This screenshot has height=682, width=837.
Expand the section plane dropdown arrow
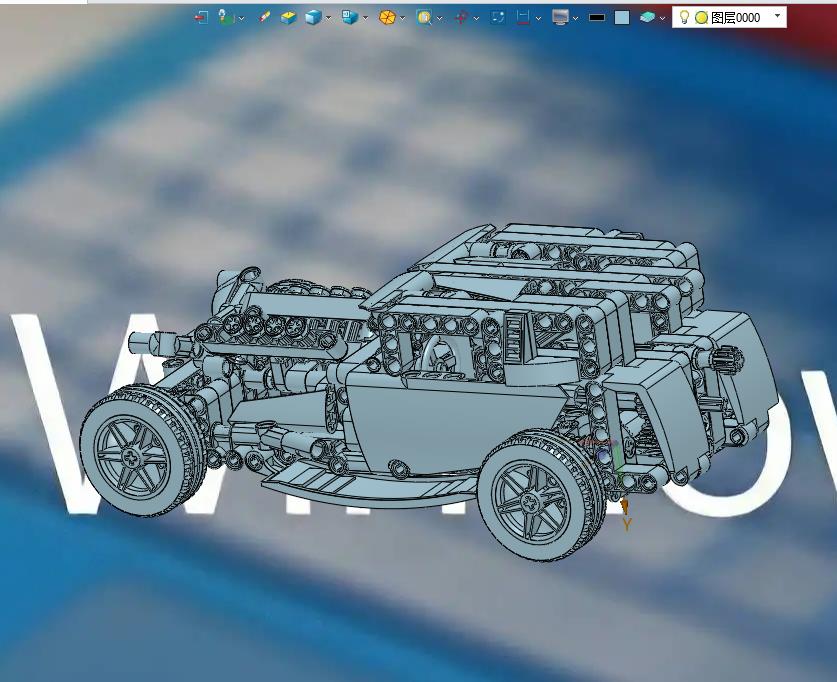coord(538,18)
